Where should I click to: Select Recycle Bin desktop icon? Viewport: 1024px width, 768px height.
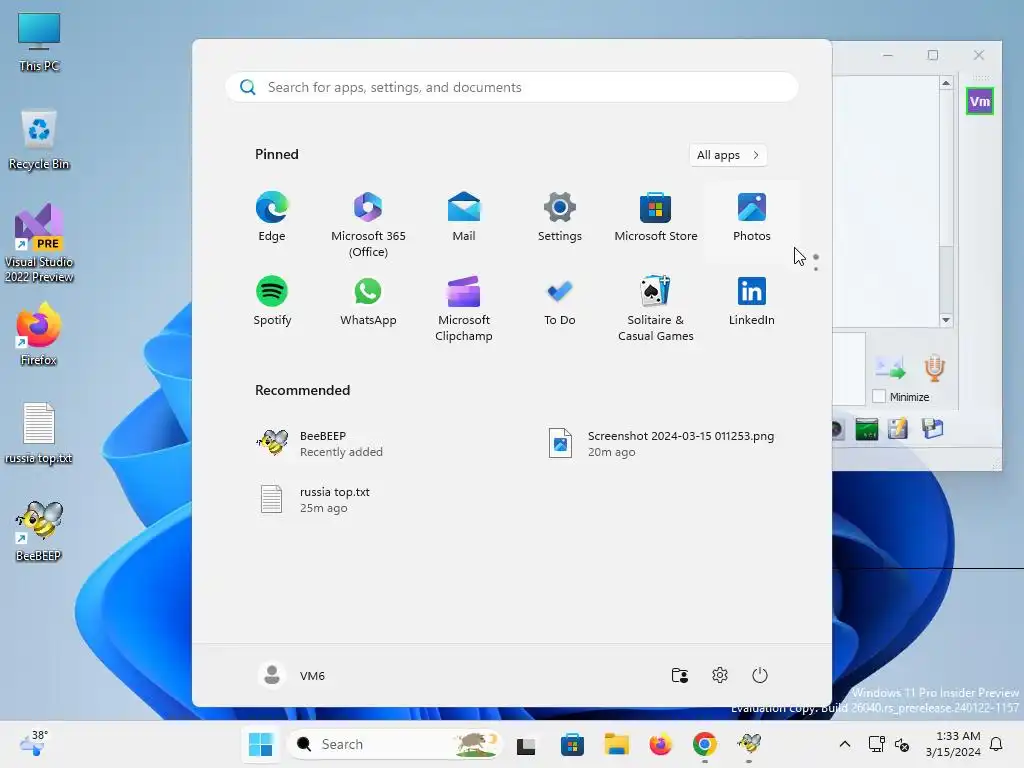(x=39, y=140)
